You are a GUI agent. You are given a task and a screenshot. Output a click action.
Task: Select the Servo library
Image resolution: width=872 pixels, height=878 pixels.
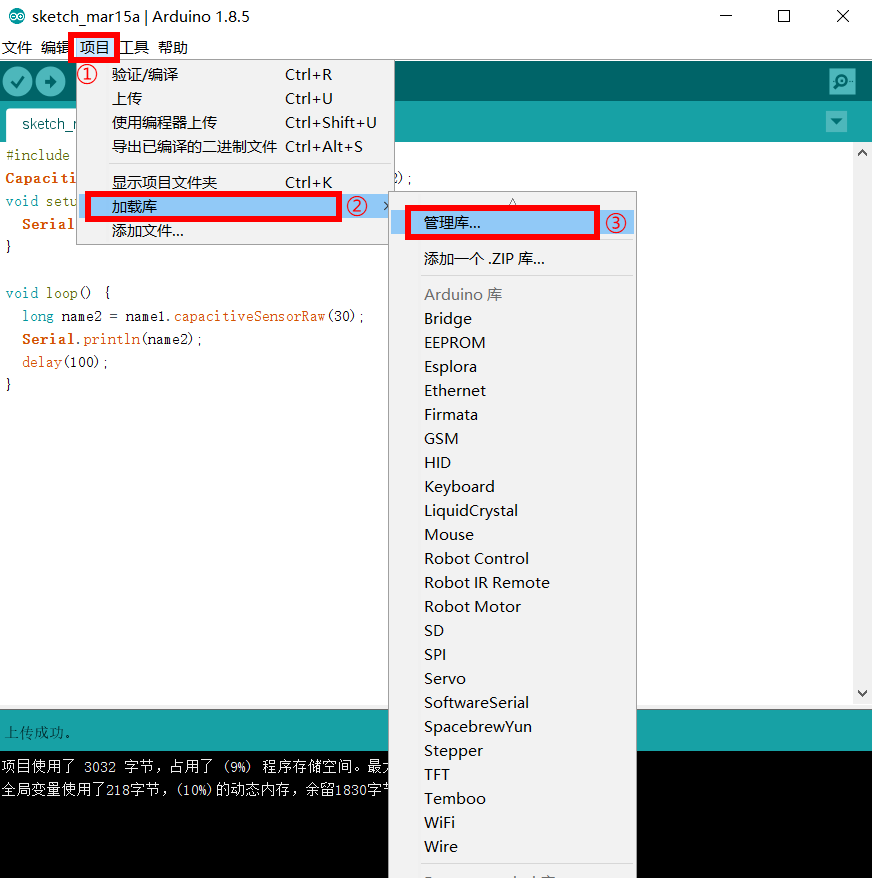[445, 678]
